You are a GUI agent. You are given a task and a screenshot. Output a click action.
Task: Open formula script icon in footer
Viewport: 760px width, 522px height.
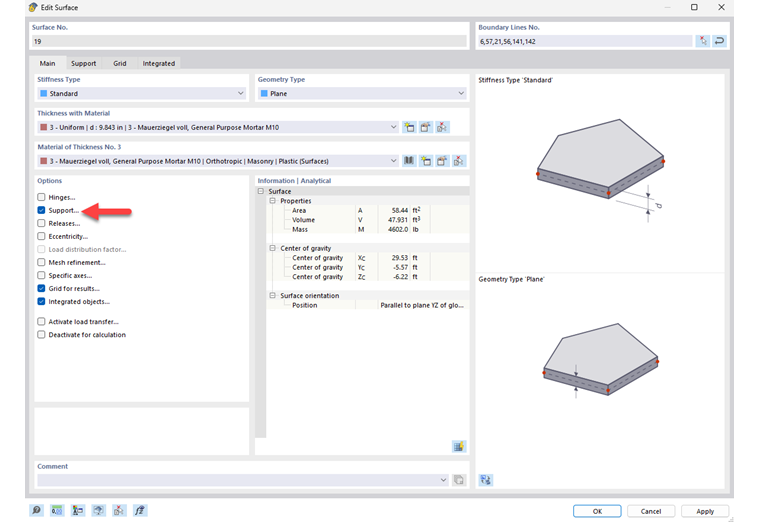140,510
